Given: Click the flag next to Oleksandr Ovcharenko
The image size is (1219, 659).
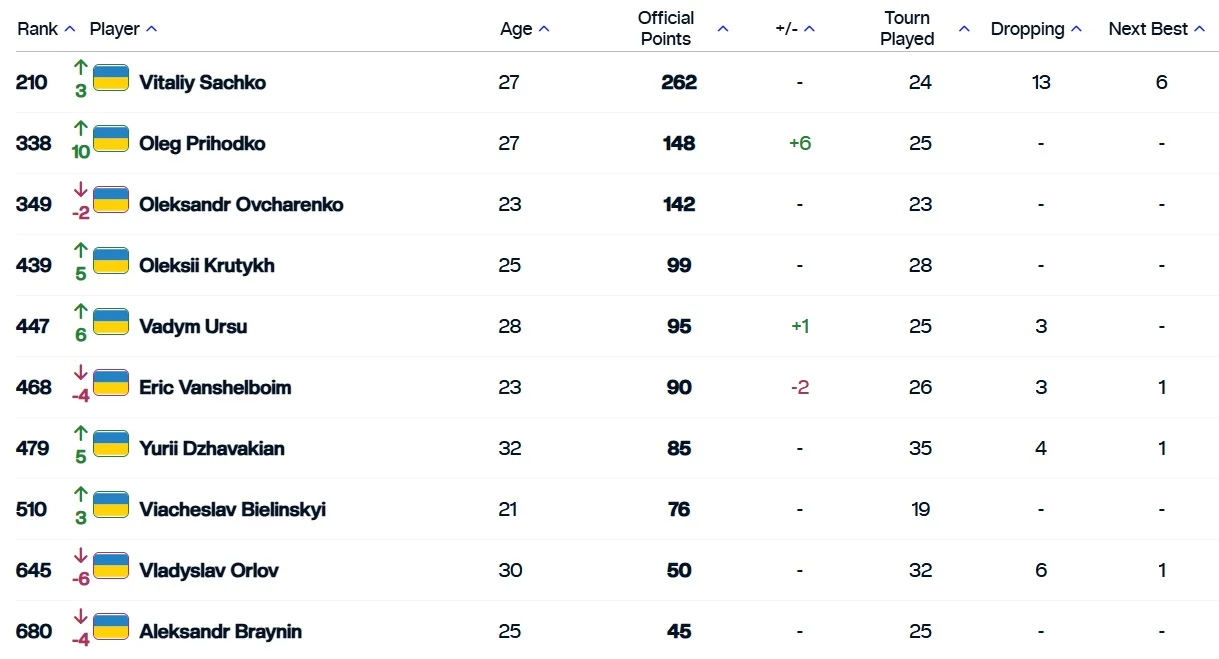Looking at the screenshot, I should [111, 200].
